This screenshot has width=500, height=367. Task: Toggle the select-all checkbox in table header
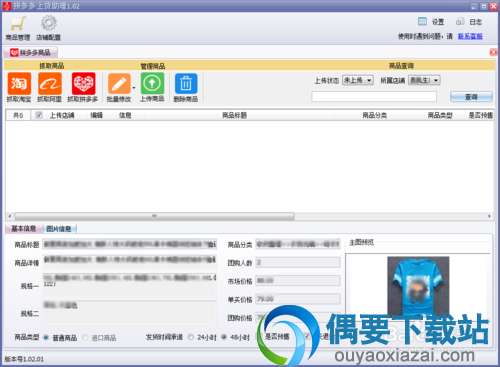(39, 115)
